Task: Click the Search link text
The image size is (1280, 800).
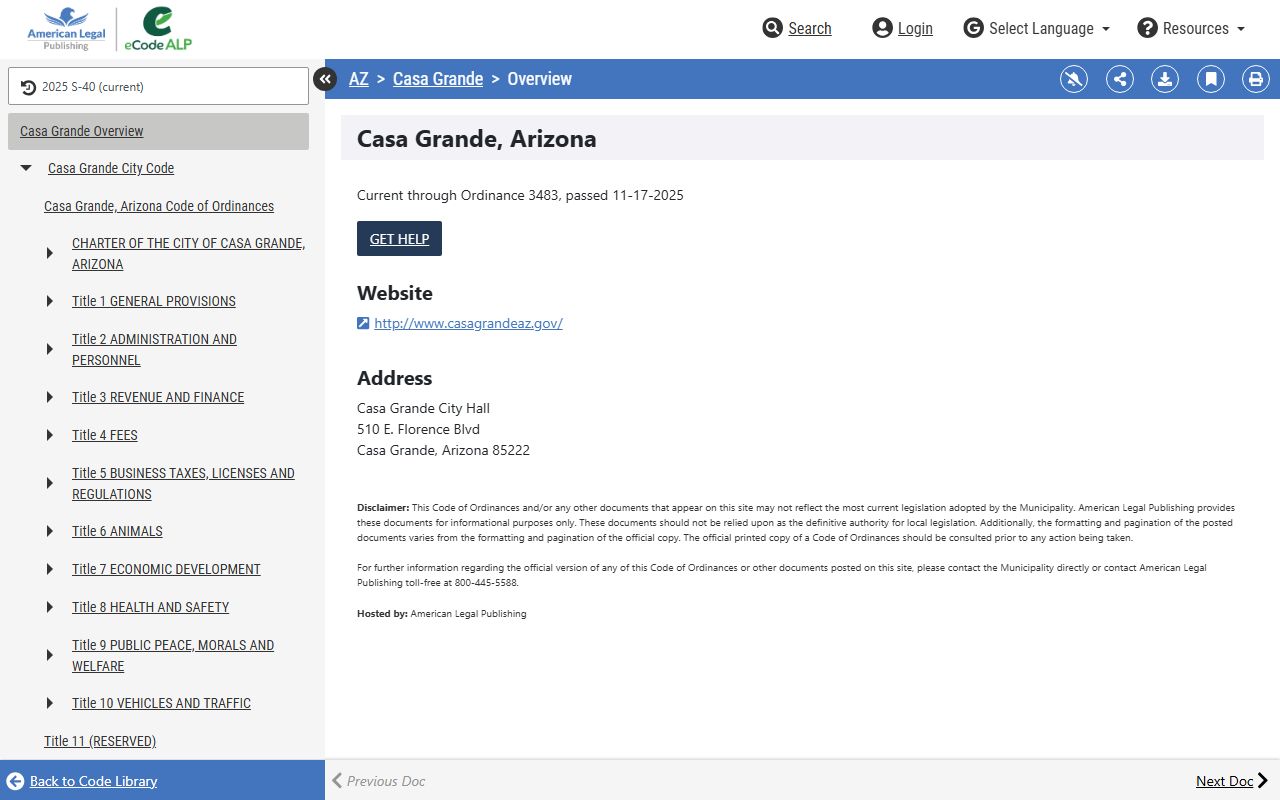Action: coord(810,28)
